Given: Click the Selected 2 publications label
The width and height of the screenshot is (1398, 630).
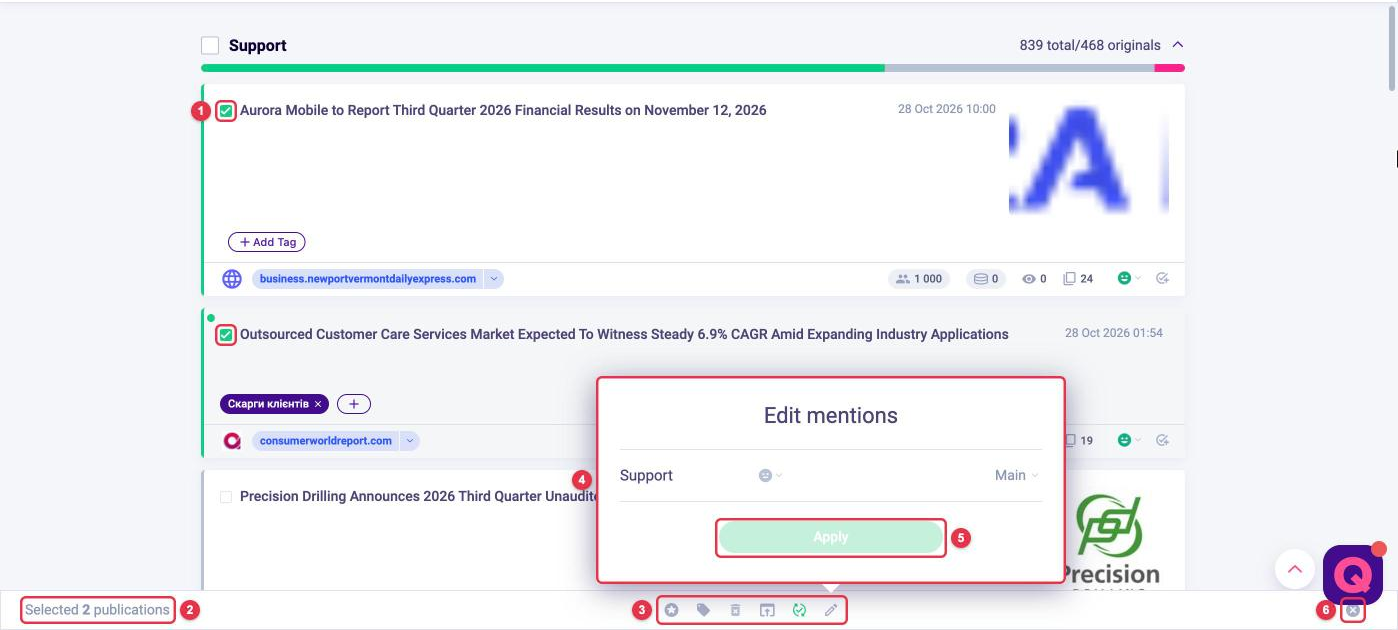Looking at the screenshot, I should [x=97, y=610].
